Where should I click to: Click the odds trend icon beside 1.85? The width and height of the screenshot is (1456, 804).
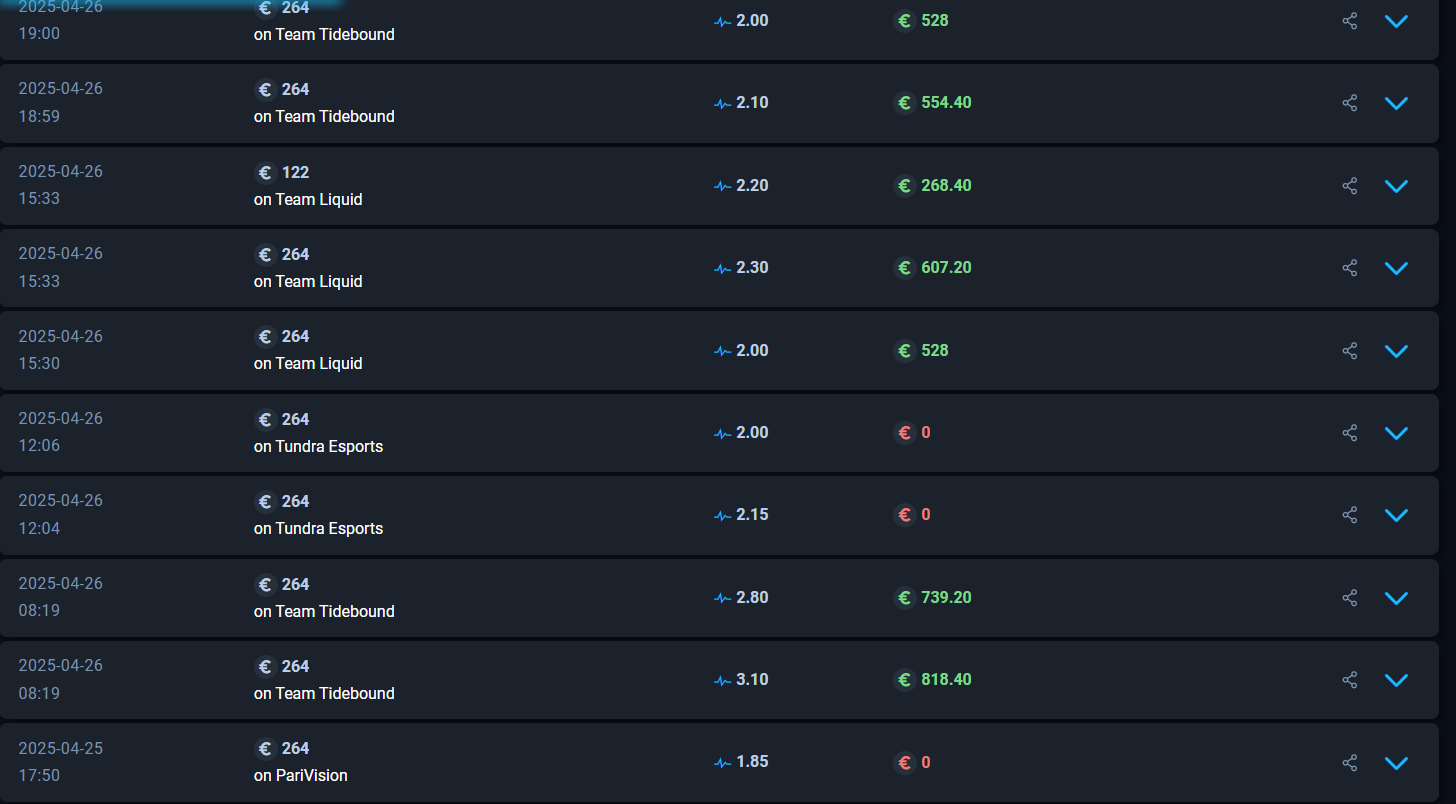pos(723,763)
